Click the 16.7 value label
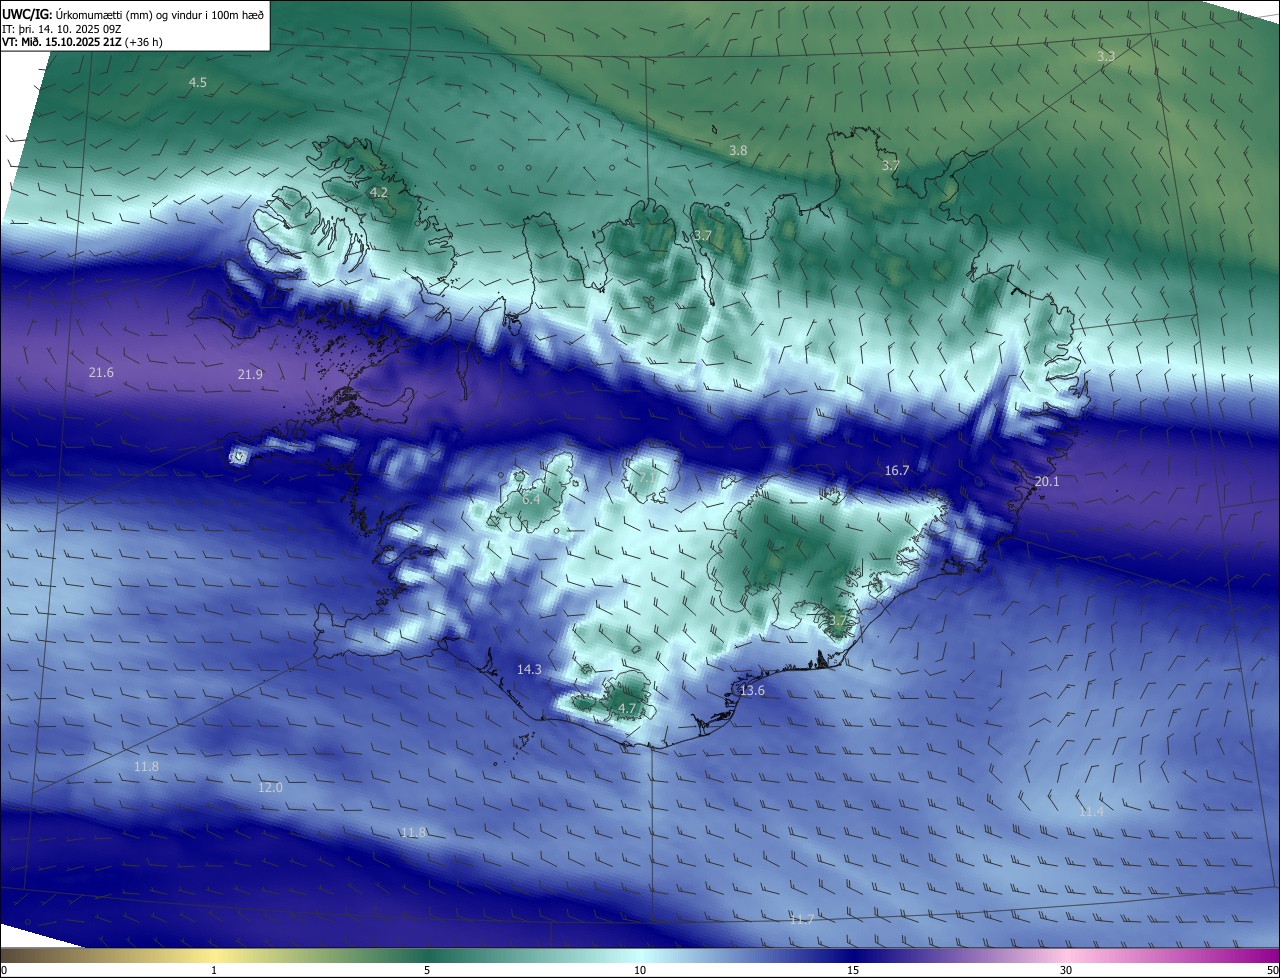 [897, 471]
